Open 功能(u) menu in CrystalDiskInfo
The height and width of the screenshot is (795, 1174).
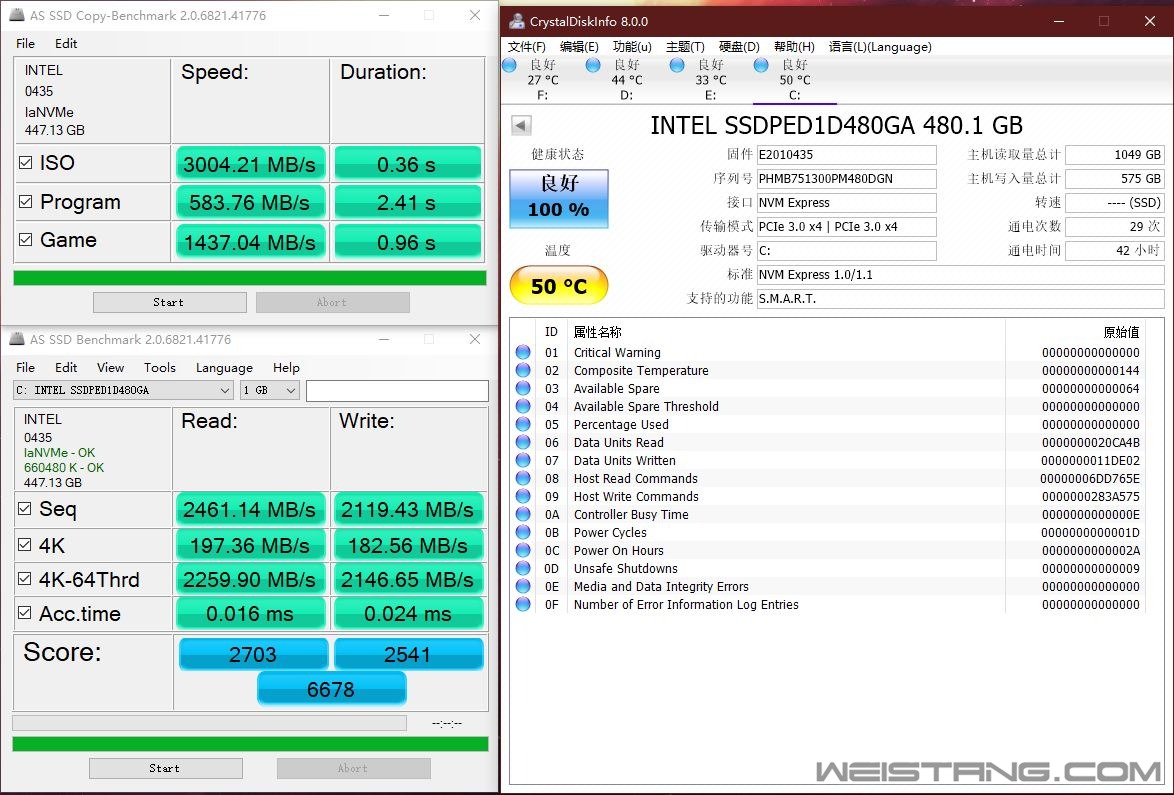[x=632, y=46]
